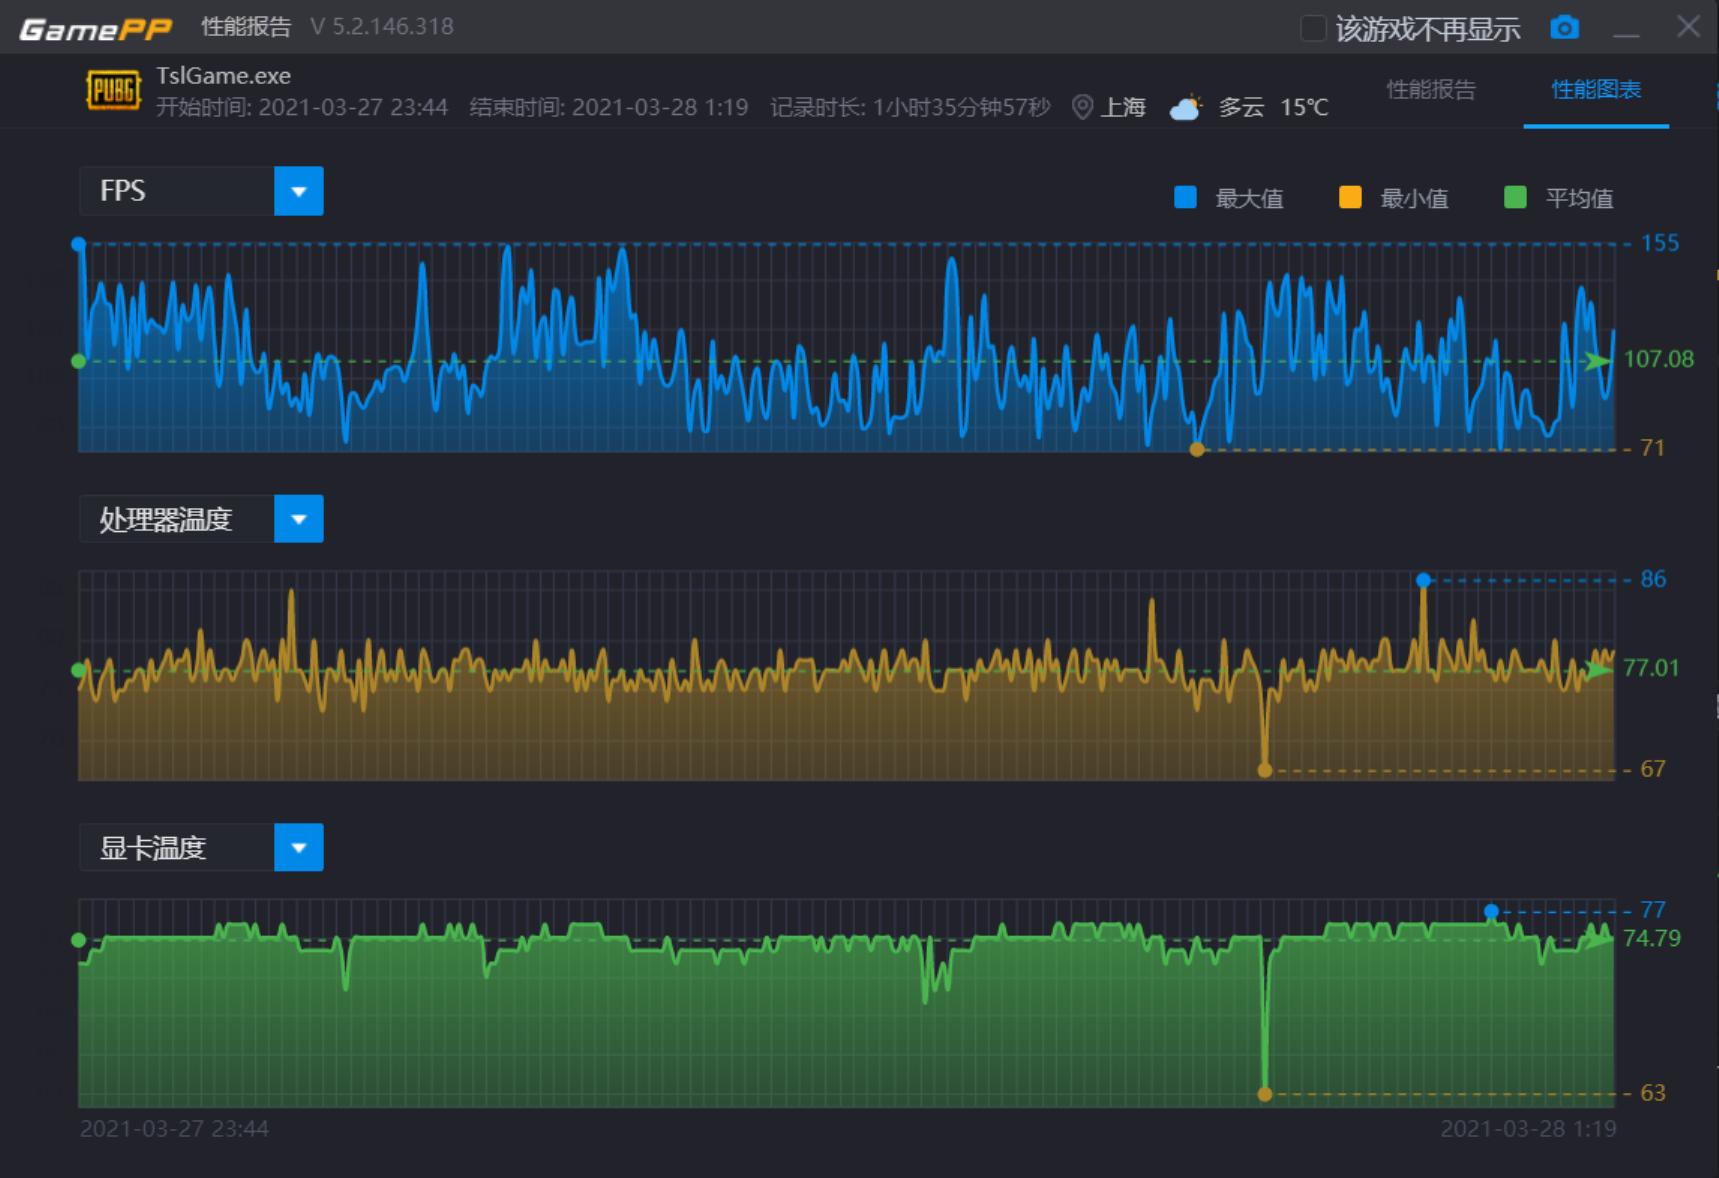The height and width of the screenshot is (1178, 1719).
Task: Click the CPU temperature peak marker at 86
Action: (x=1423, y=580)
